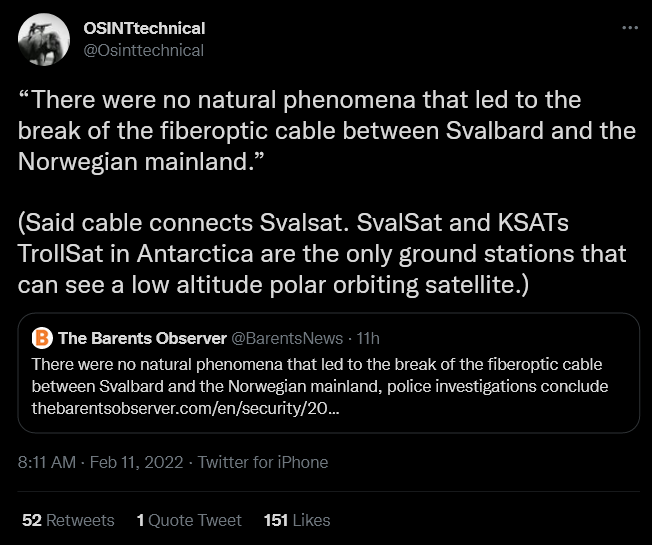Viewport: 652px width, 545px height.
Task: View the 1 Quote Tweet list
Action: point(189,520)
